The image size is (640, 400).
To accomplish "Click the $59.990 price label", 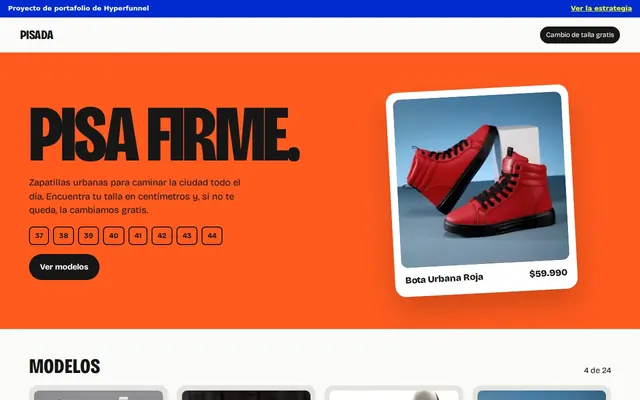I will click(548, 273).
